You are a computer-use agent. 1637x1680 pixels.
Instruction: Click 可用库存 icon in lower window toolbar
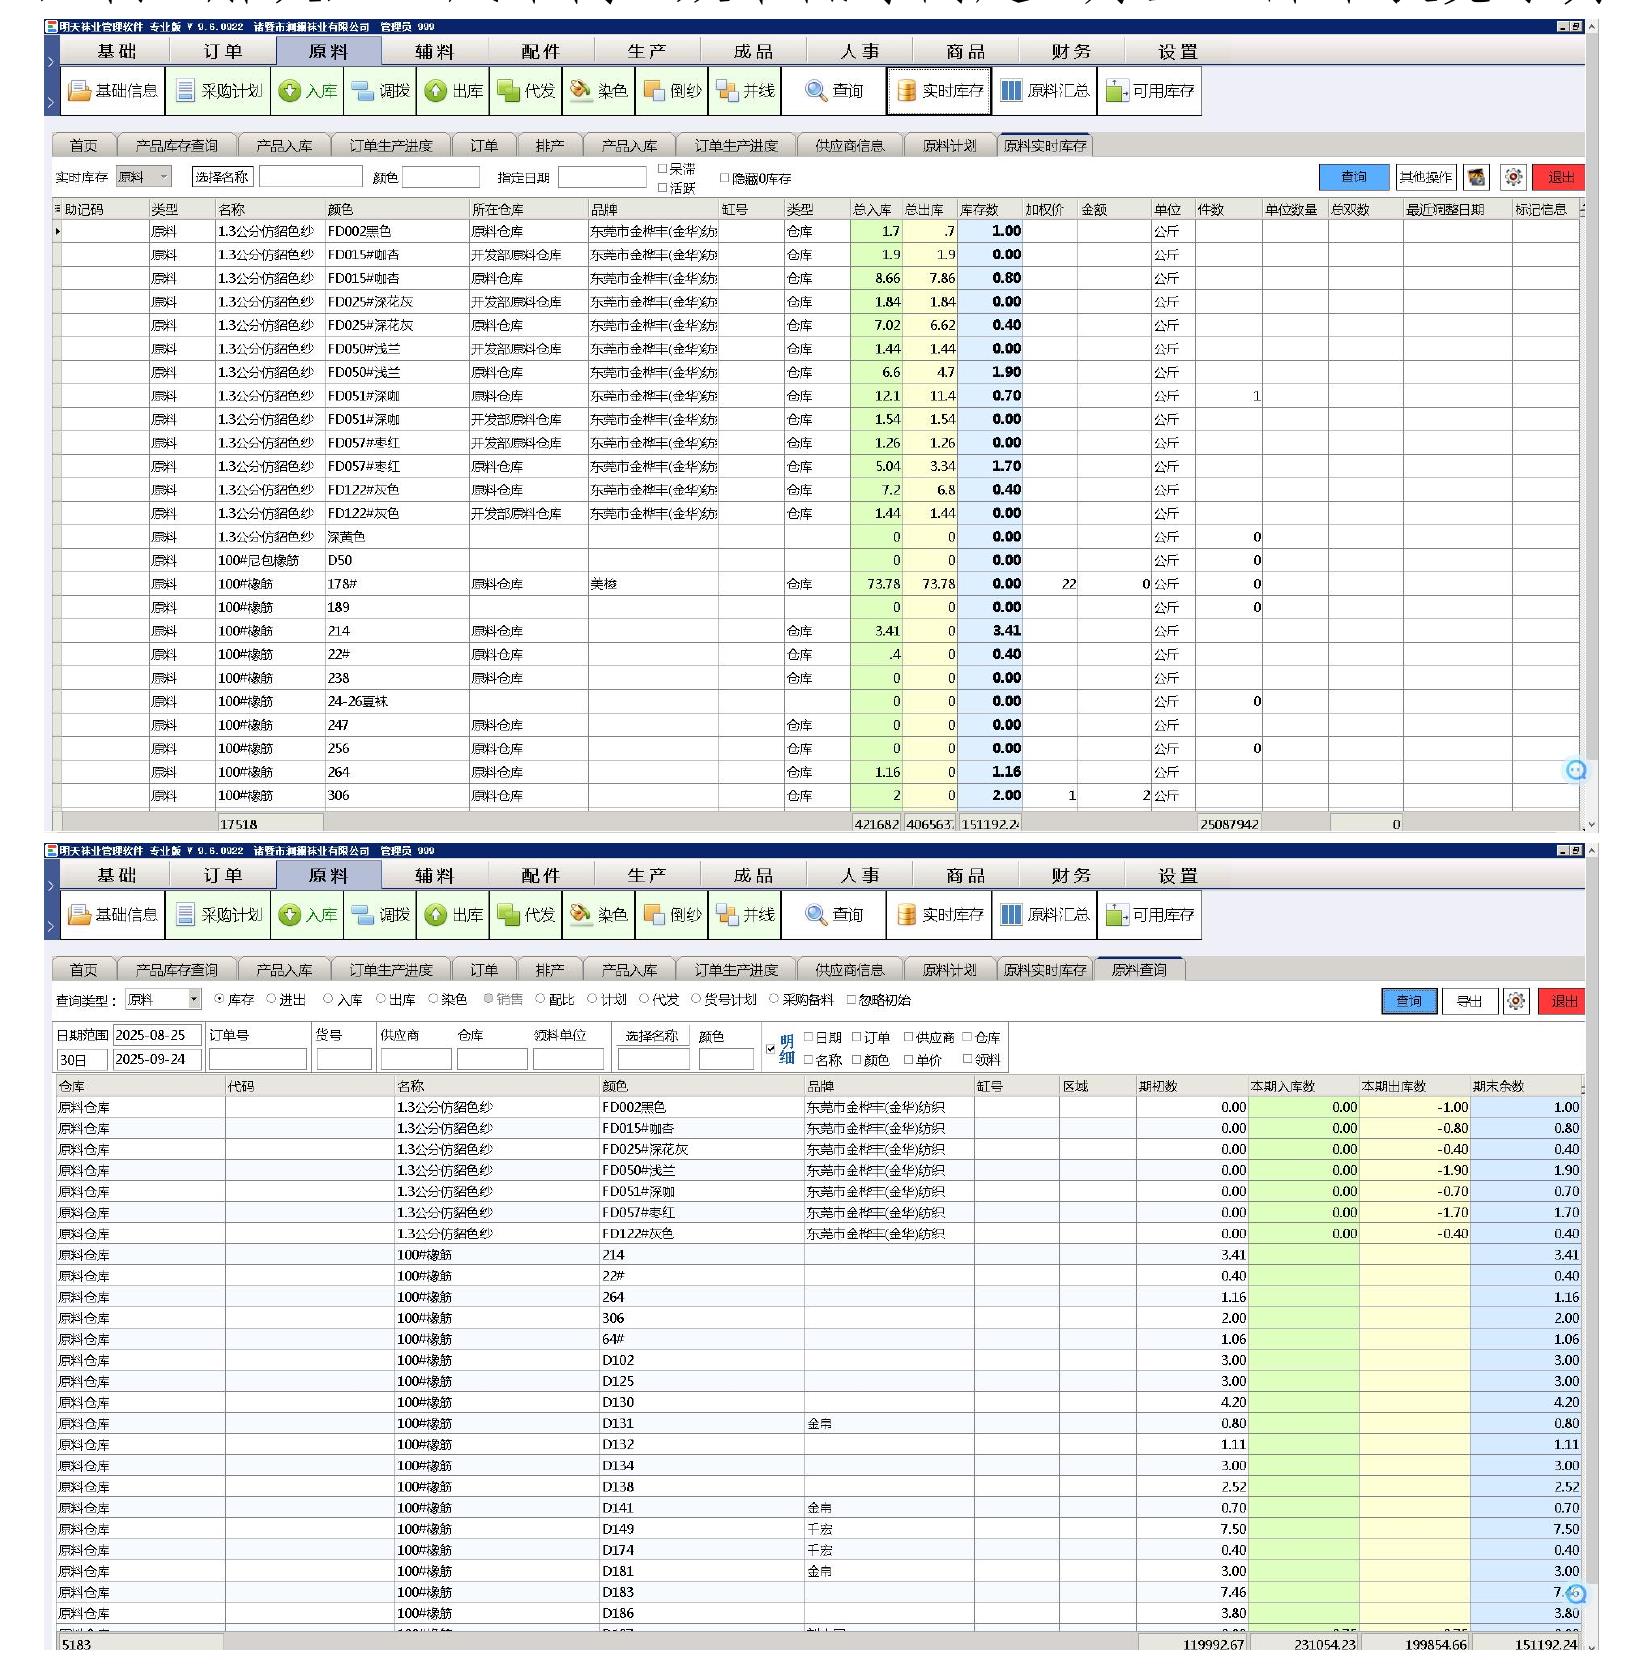coord(1150,915)
